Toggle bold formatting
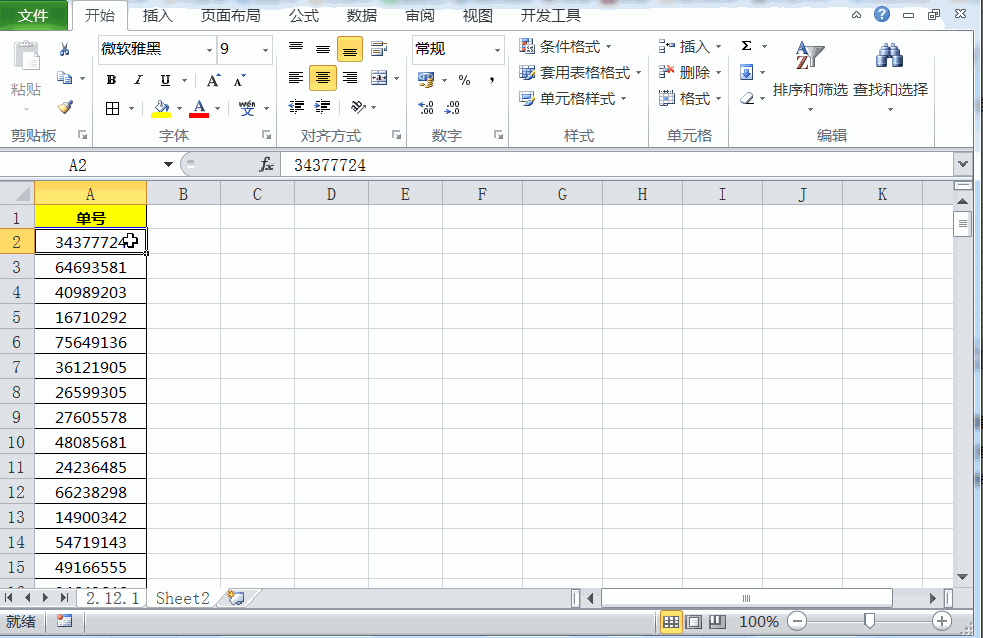The width and height of the screenshot is (983, 638). pos(112,80)
